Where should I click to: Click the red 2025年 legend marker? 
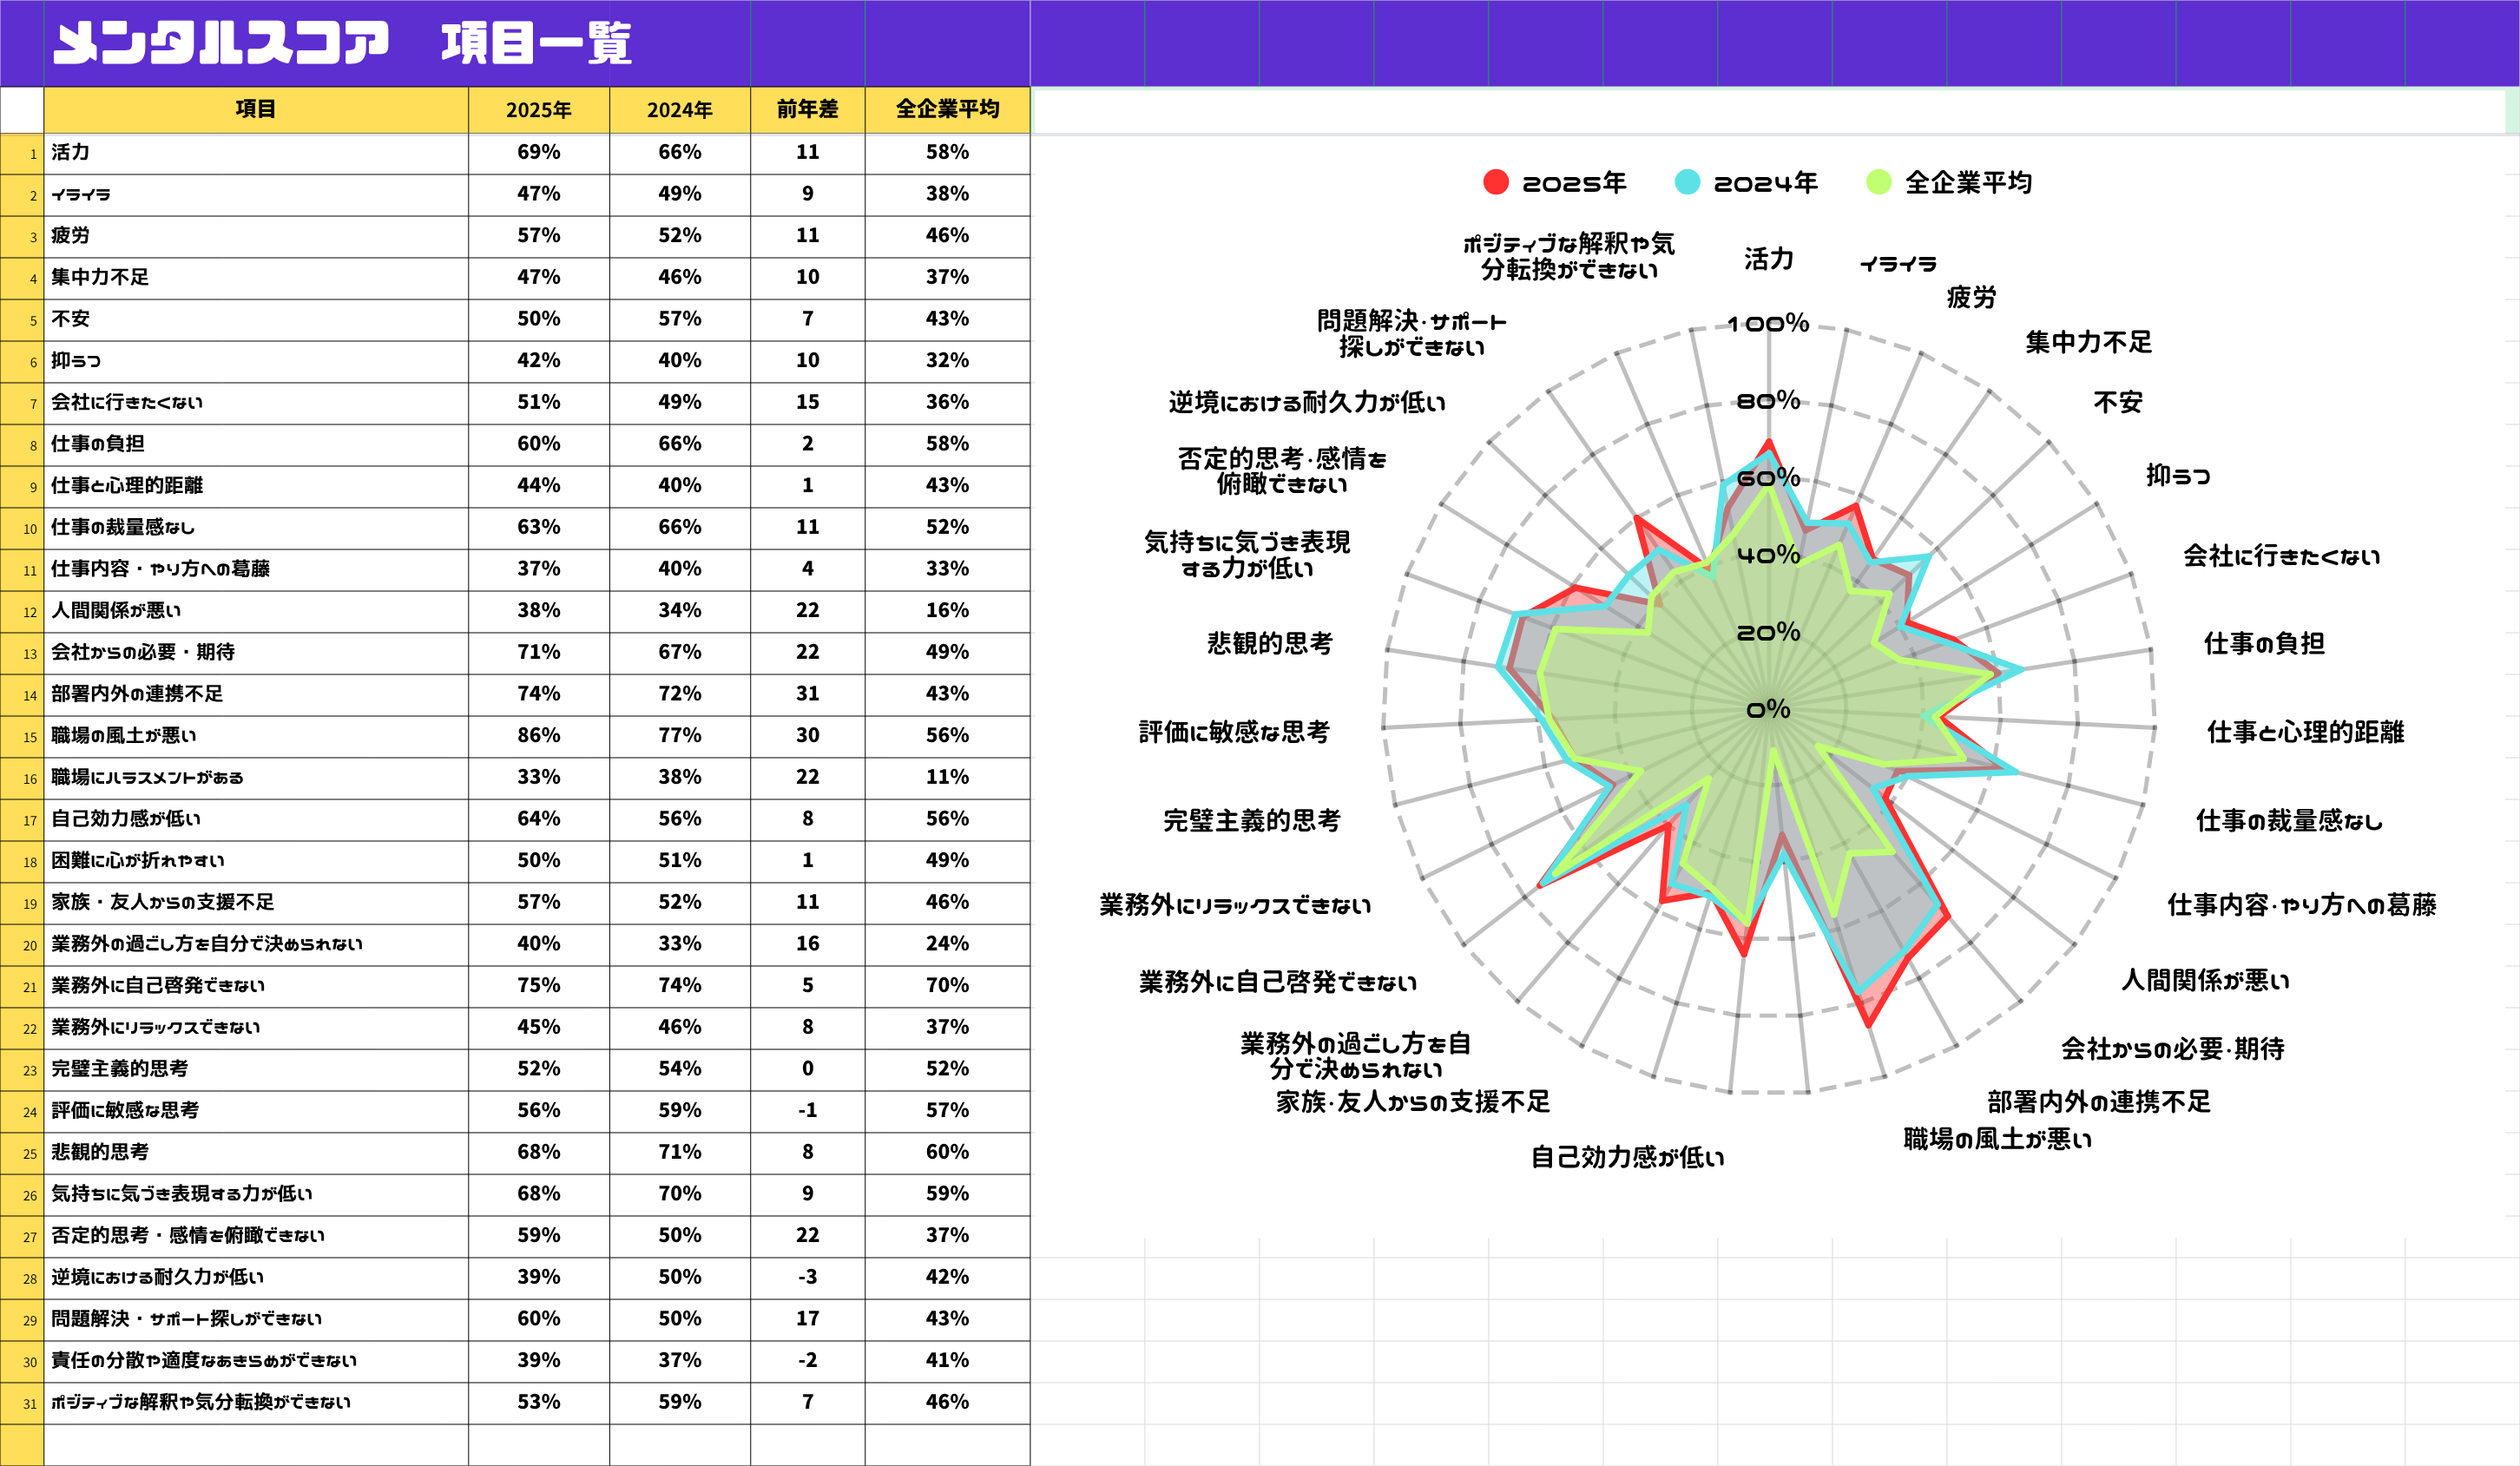tap(1496, 182)
